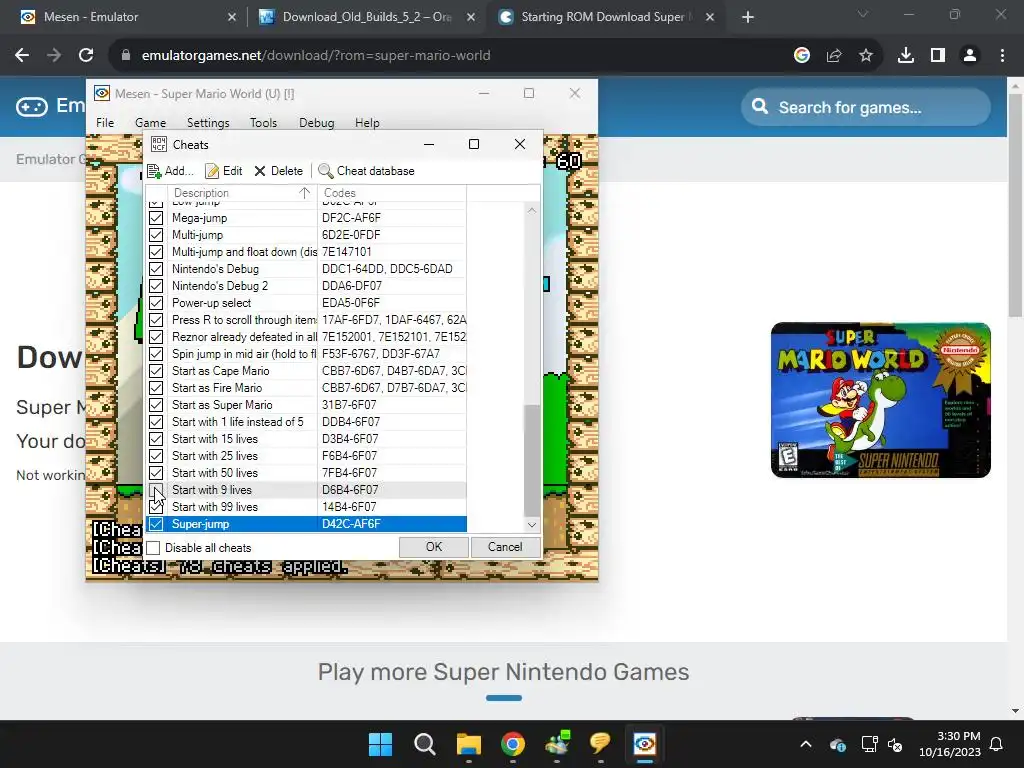
Task: Click the search magnifier icon on website
Action: coord(760,106)
